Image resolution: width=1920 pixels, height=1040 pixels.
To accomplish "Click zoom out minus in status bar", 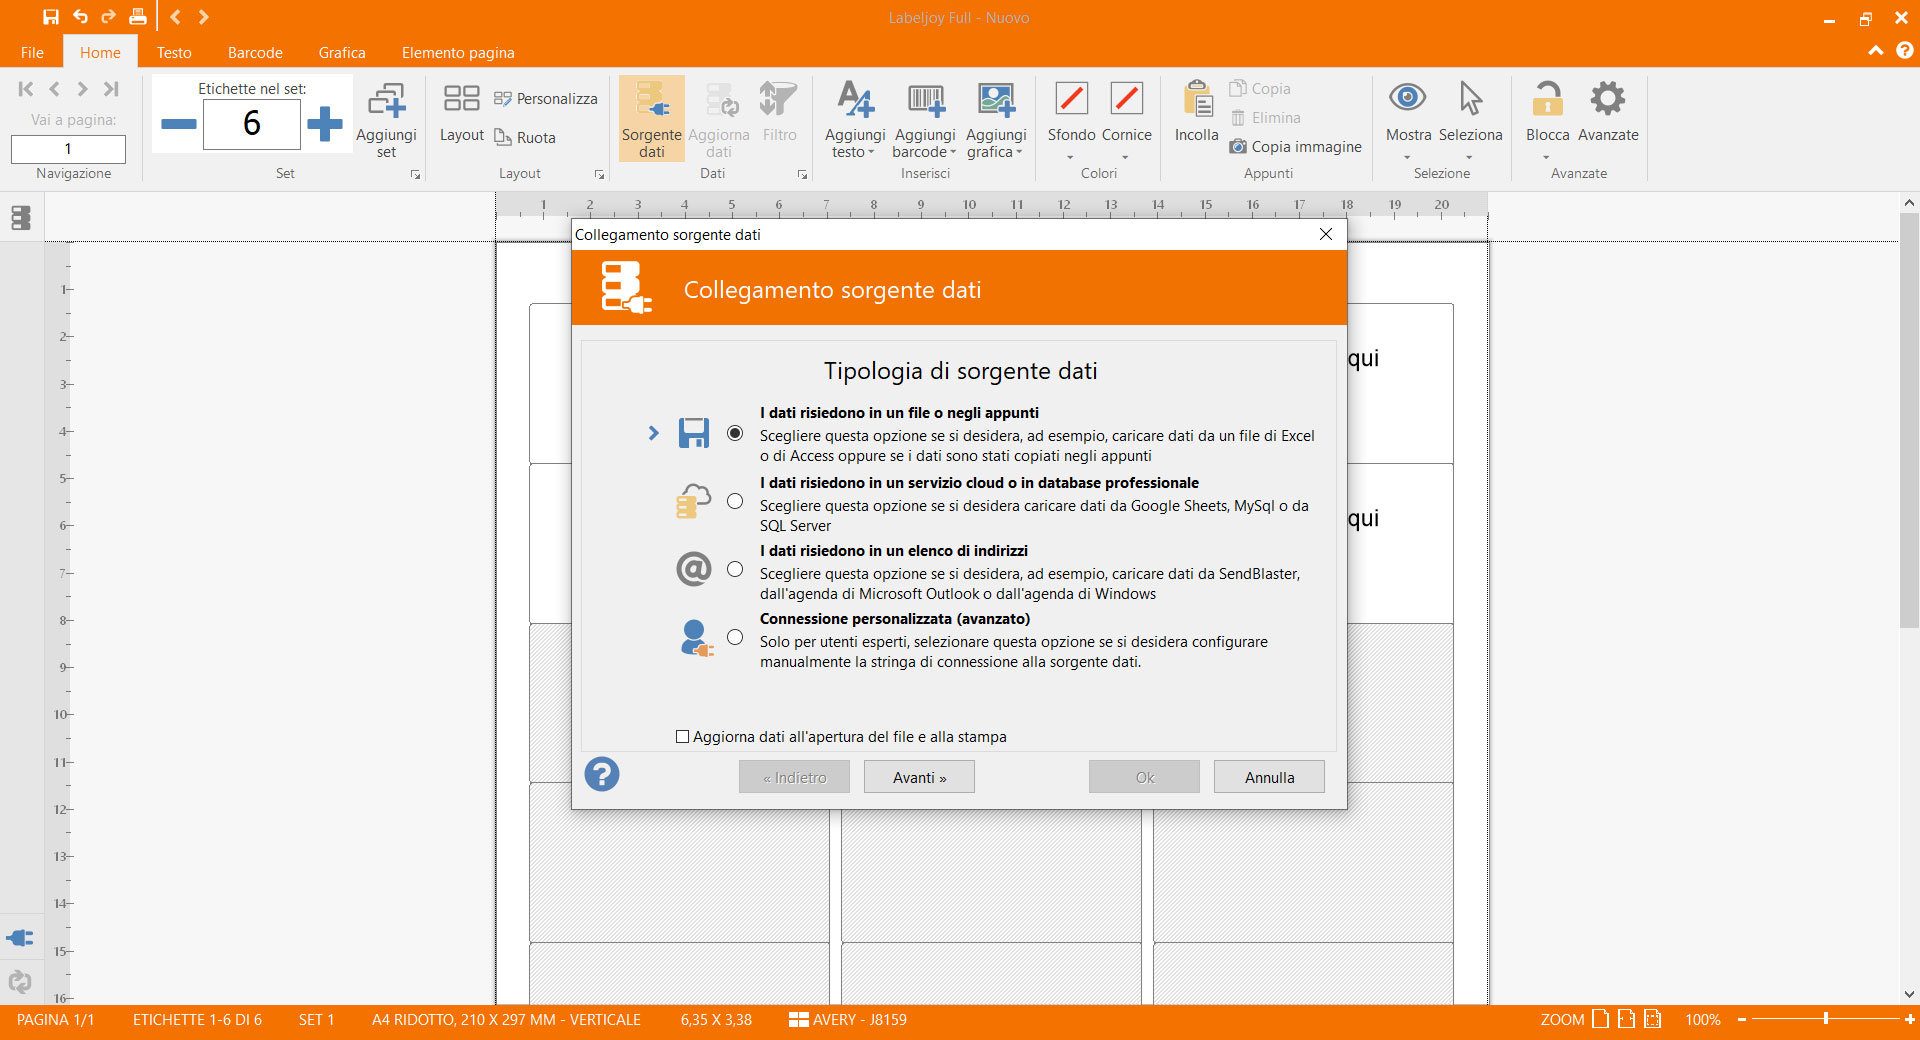I will coord(1742,1019).
